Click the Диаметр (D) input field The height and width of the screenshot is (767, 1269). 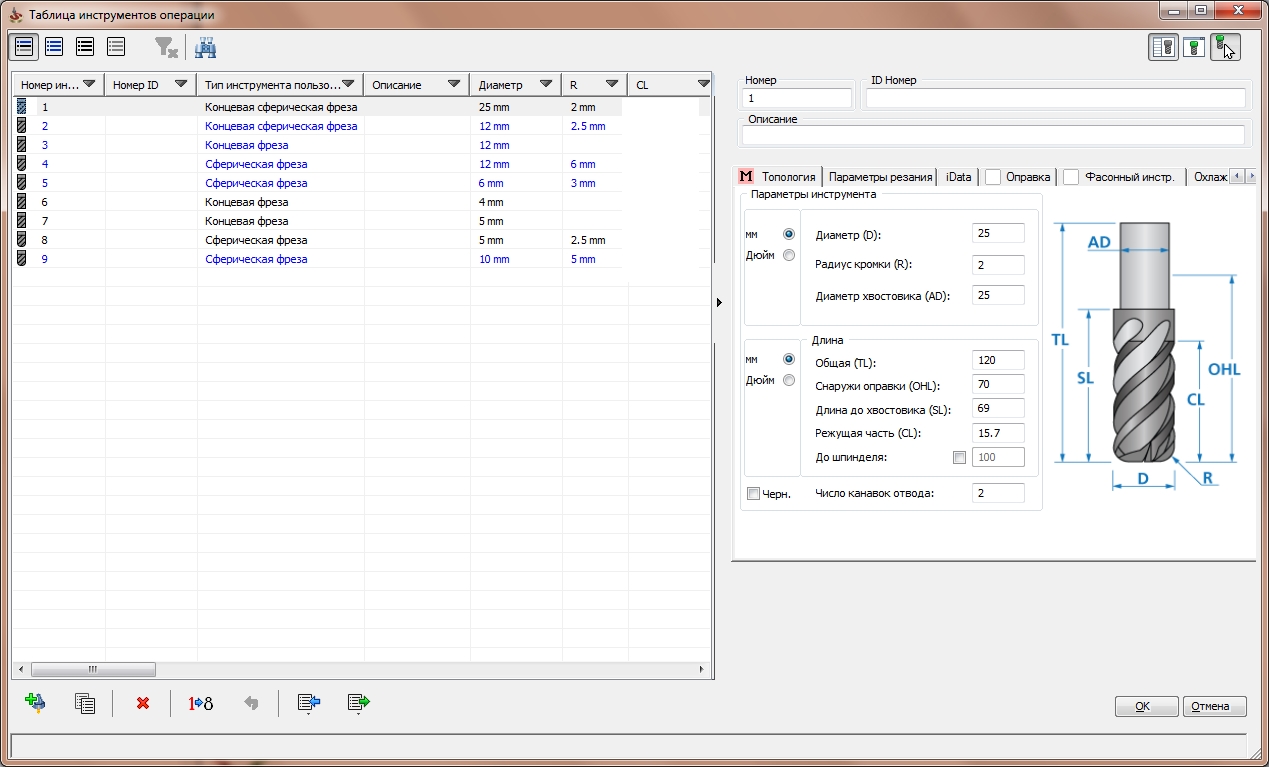tap(997, 234)
